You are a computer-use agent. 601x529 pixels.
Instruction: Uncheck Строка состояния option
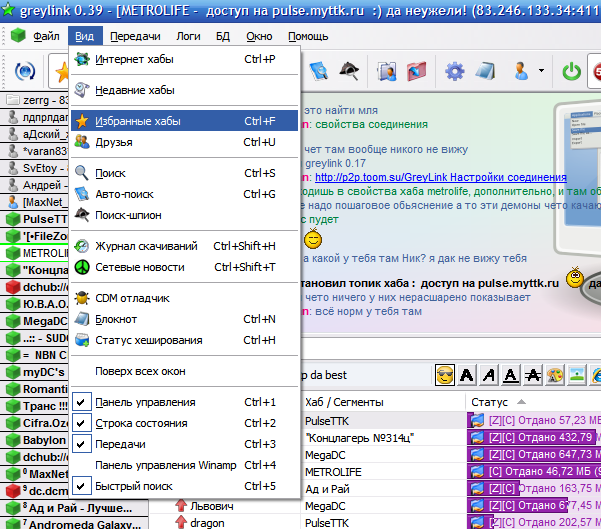point(184,423)
